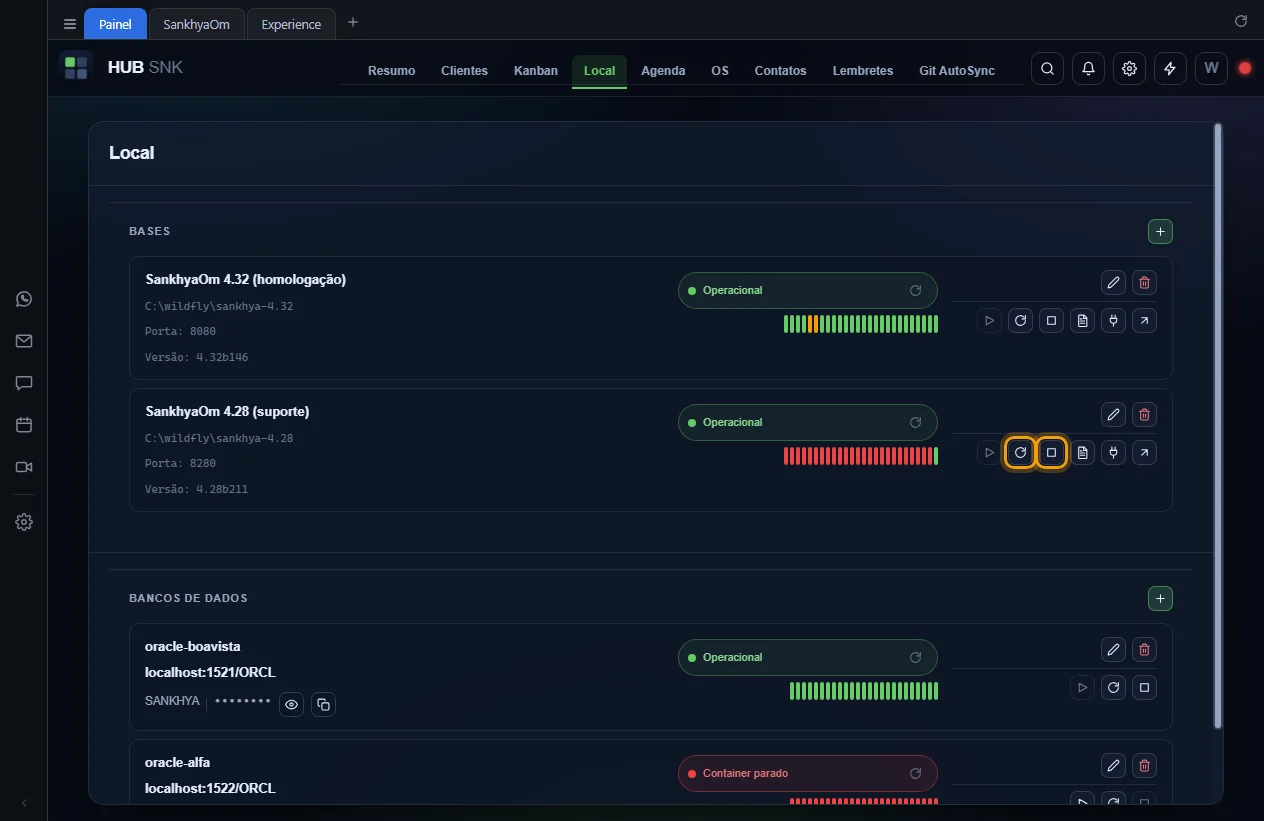Image resolution: width=1264 pixels, height=821 pixels.
Task: Open SankhyaOm 4.32 via the external arrow icon
Action: pos(1145,321)
